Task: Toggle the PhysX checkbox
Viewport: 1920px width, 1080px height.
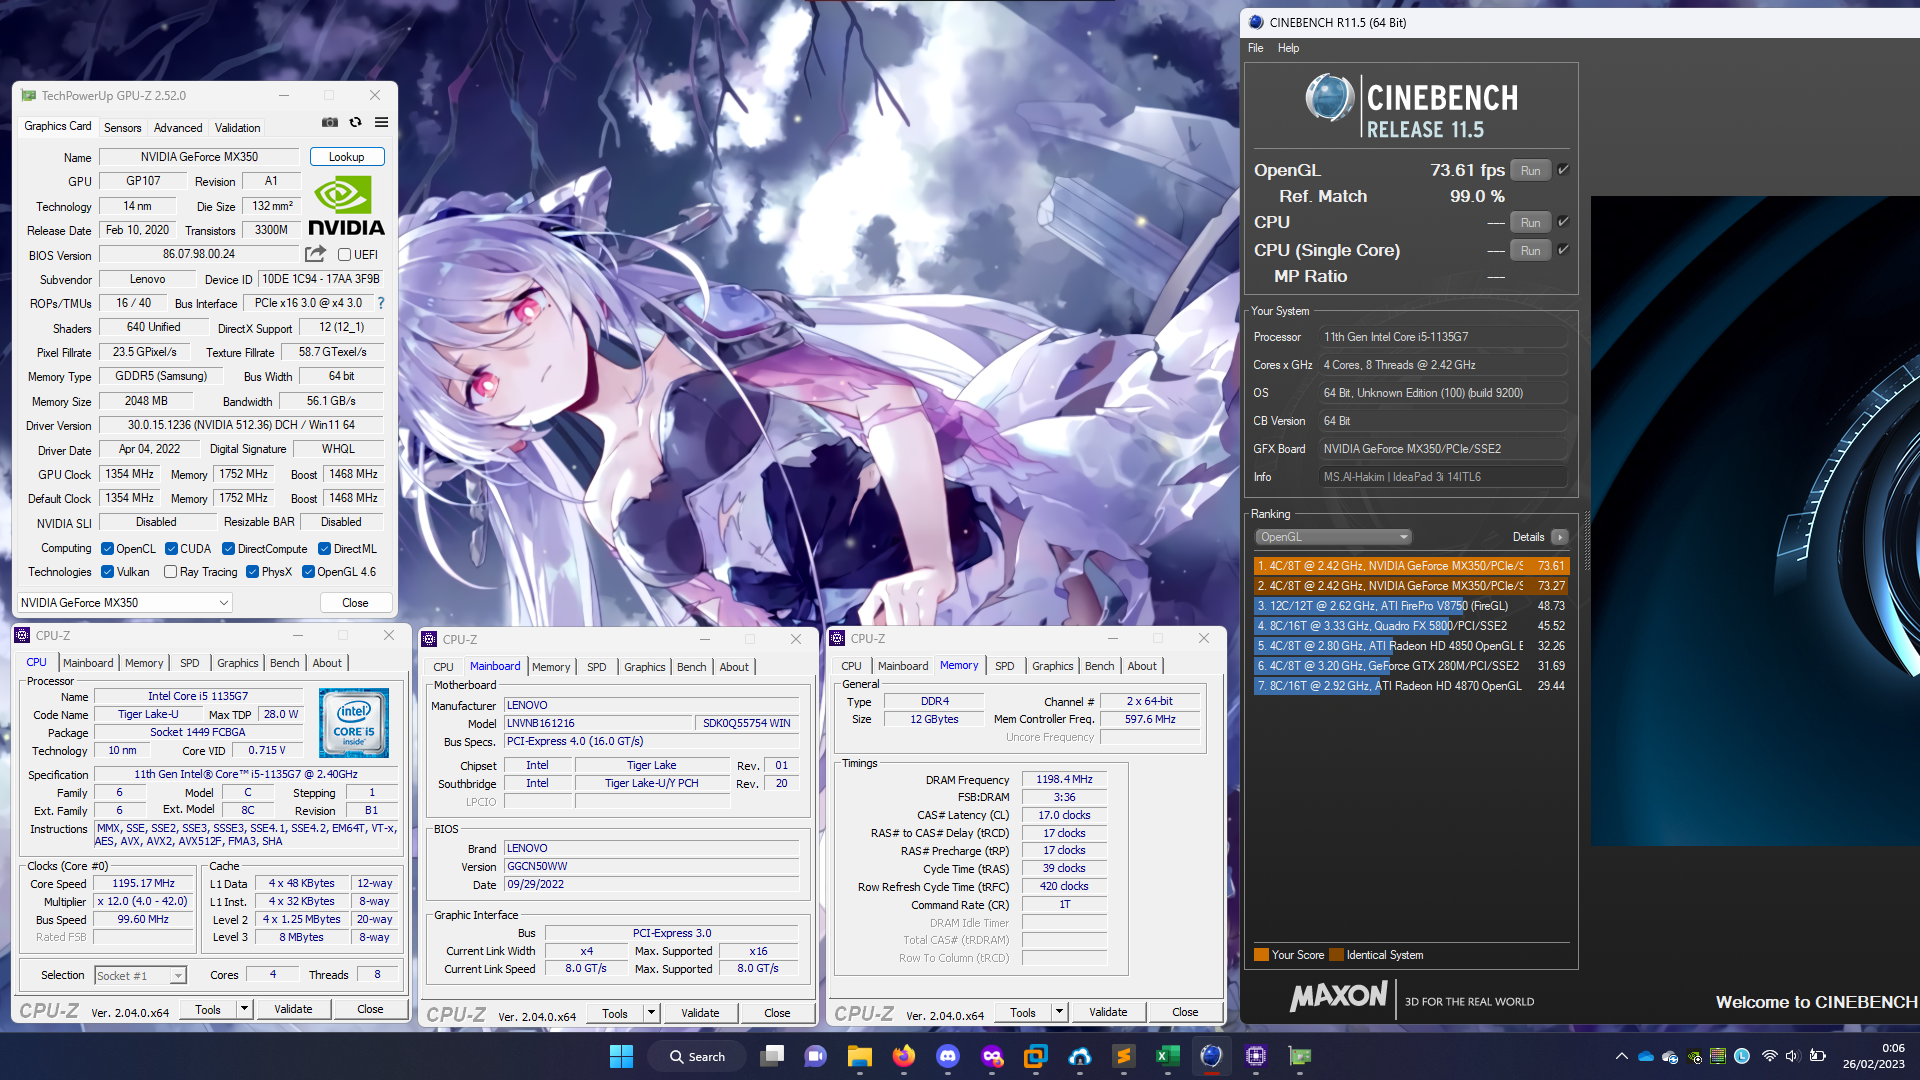Action: [x=252, y=572]
